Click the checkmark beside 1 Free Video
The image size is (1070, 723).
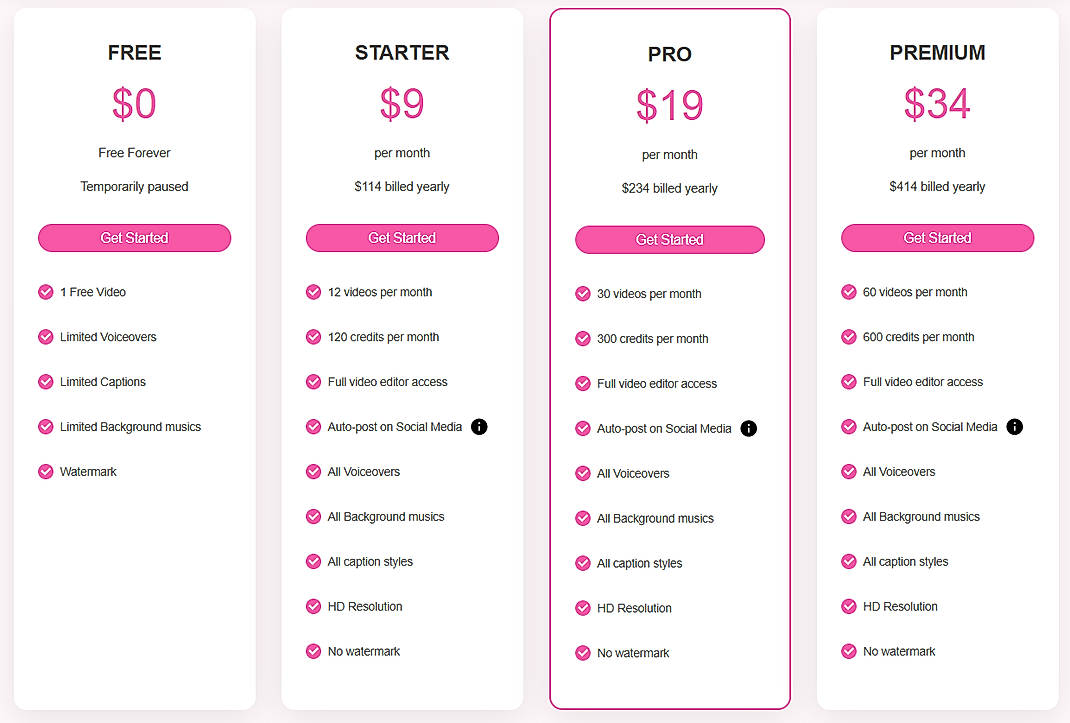tap(46, 291)
